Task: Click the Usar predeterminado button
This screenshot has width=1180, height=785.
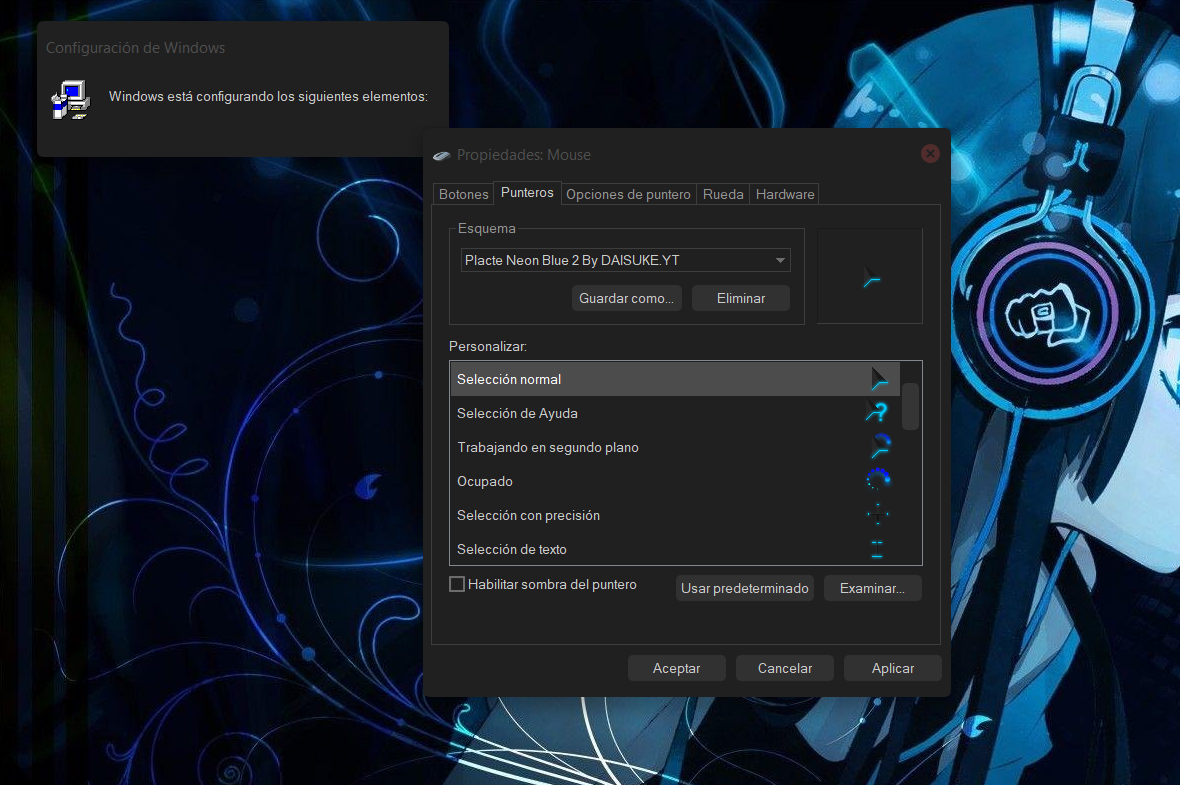Action: [x=744, y=588]
